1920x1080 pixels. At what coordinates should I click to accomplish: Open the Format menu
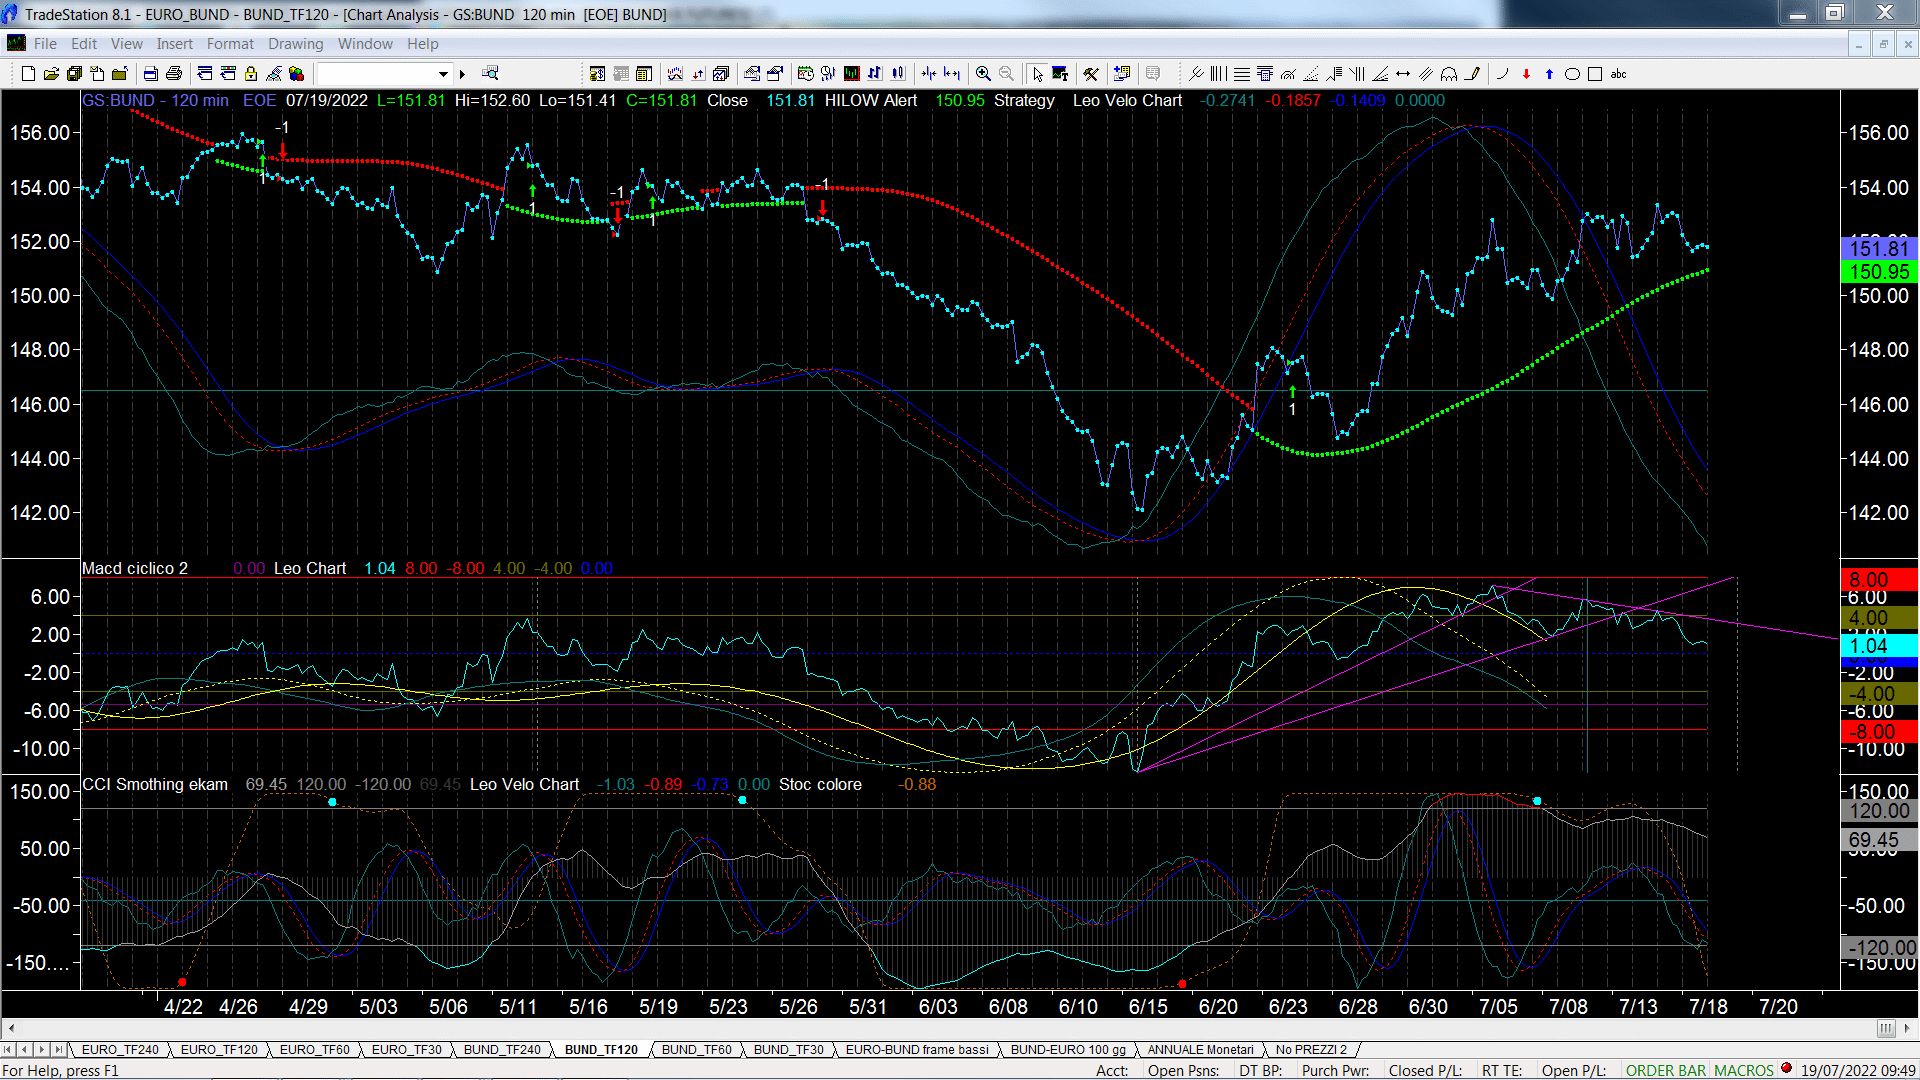230,44
